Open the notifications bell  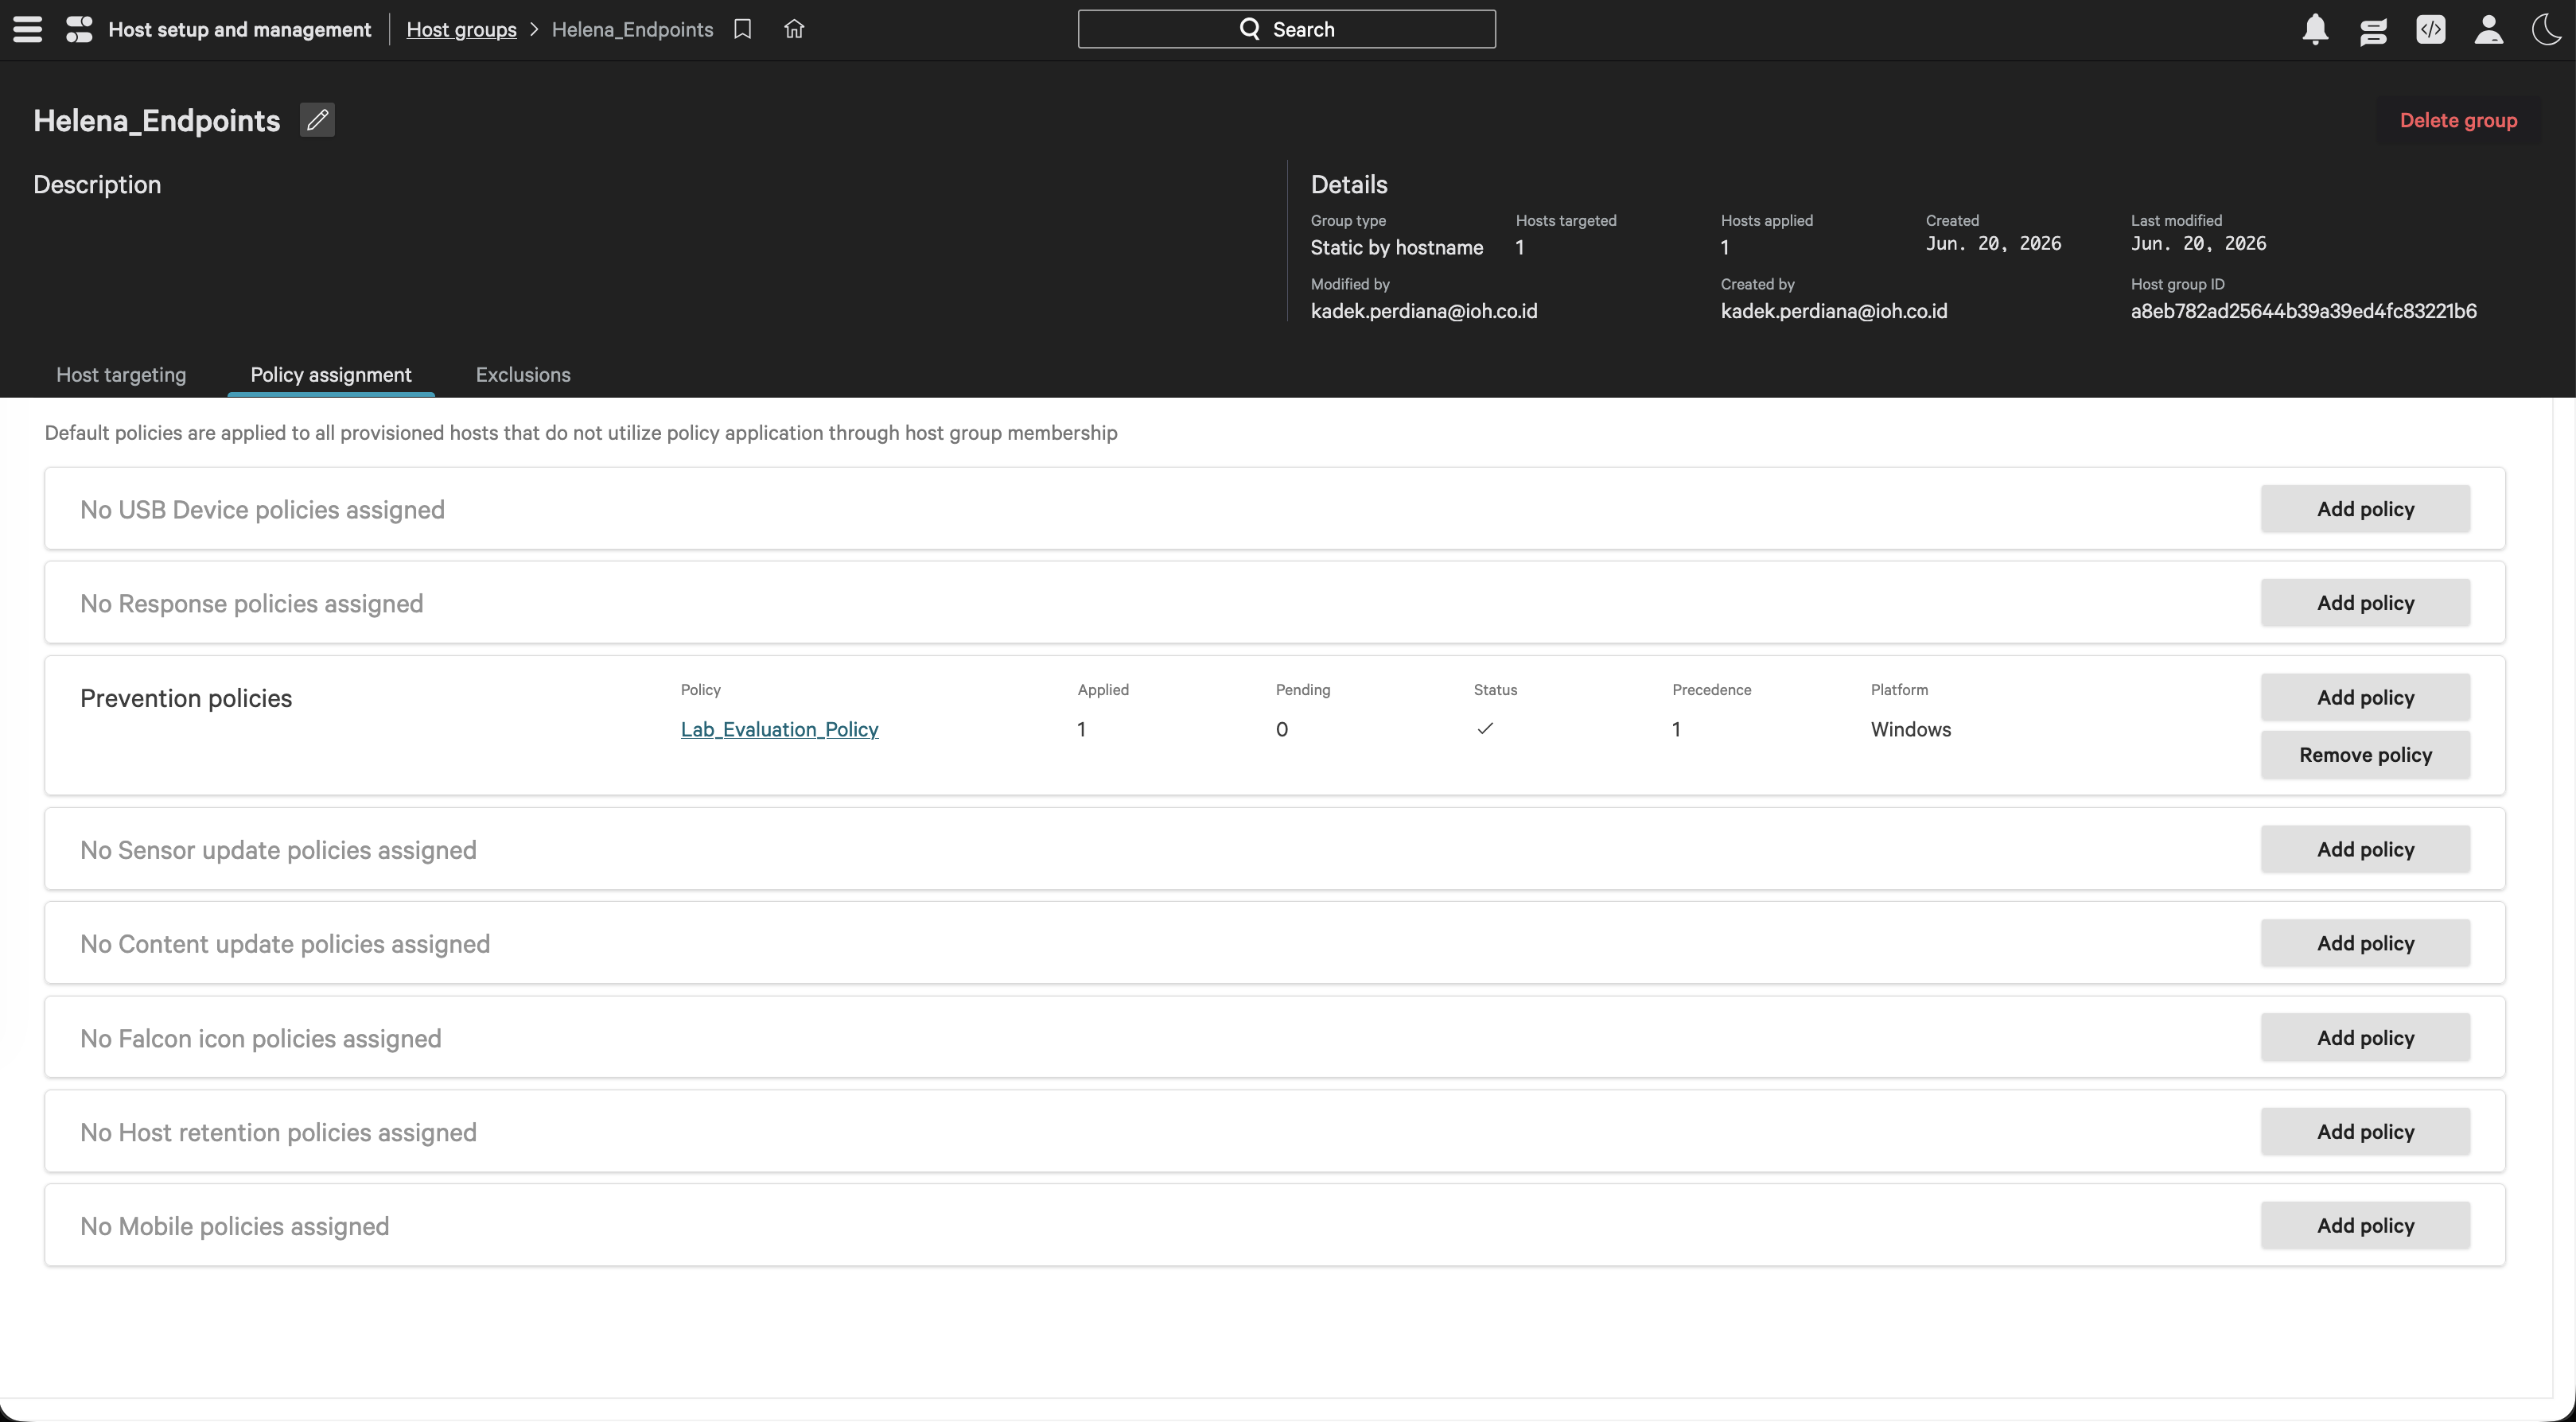2315,29
